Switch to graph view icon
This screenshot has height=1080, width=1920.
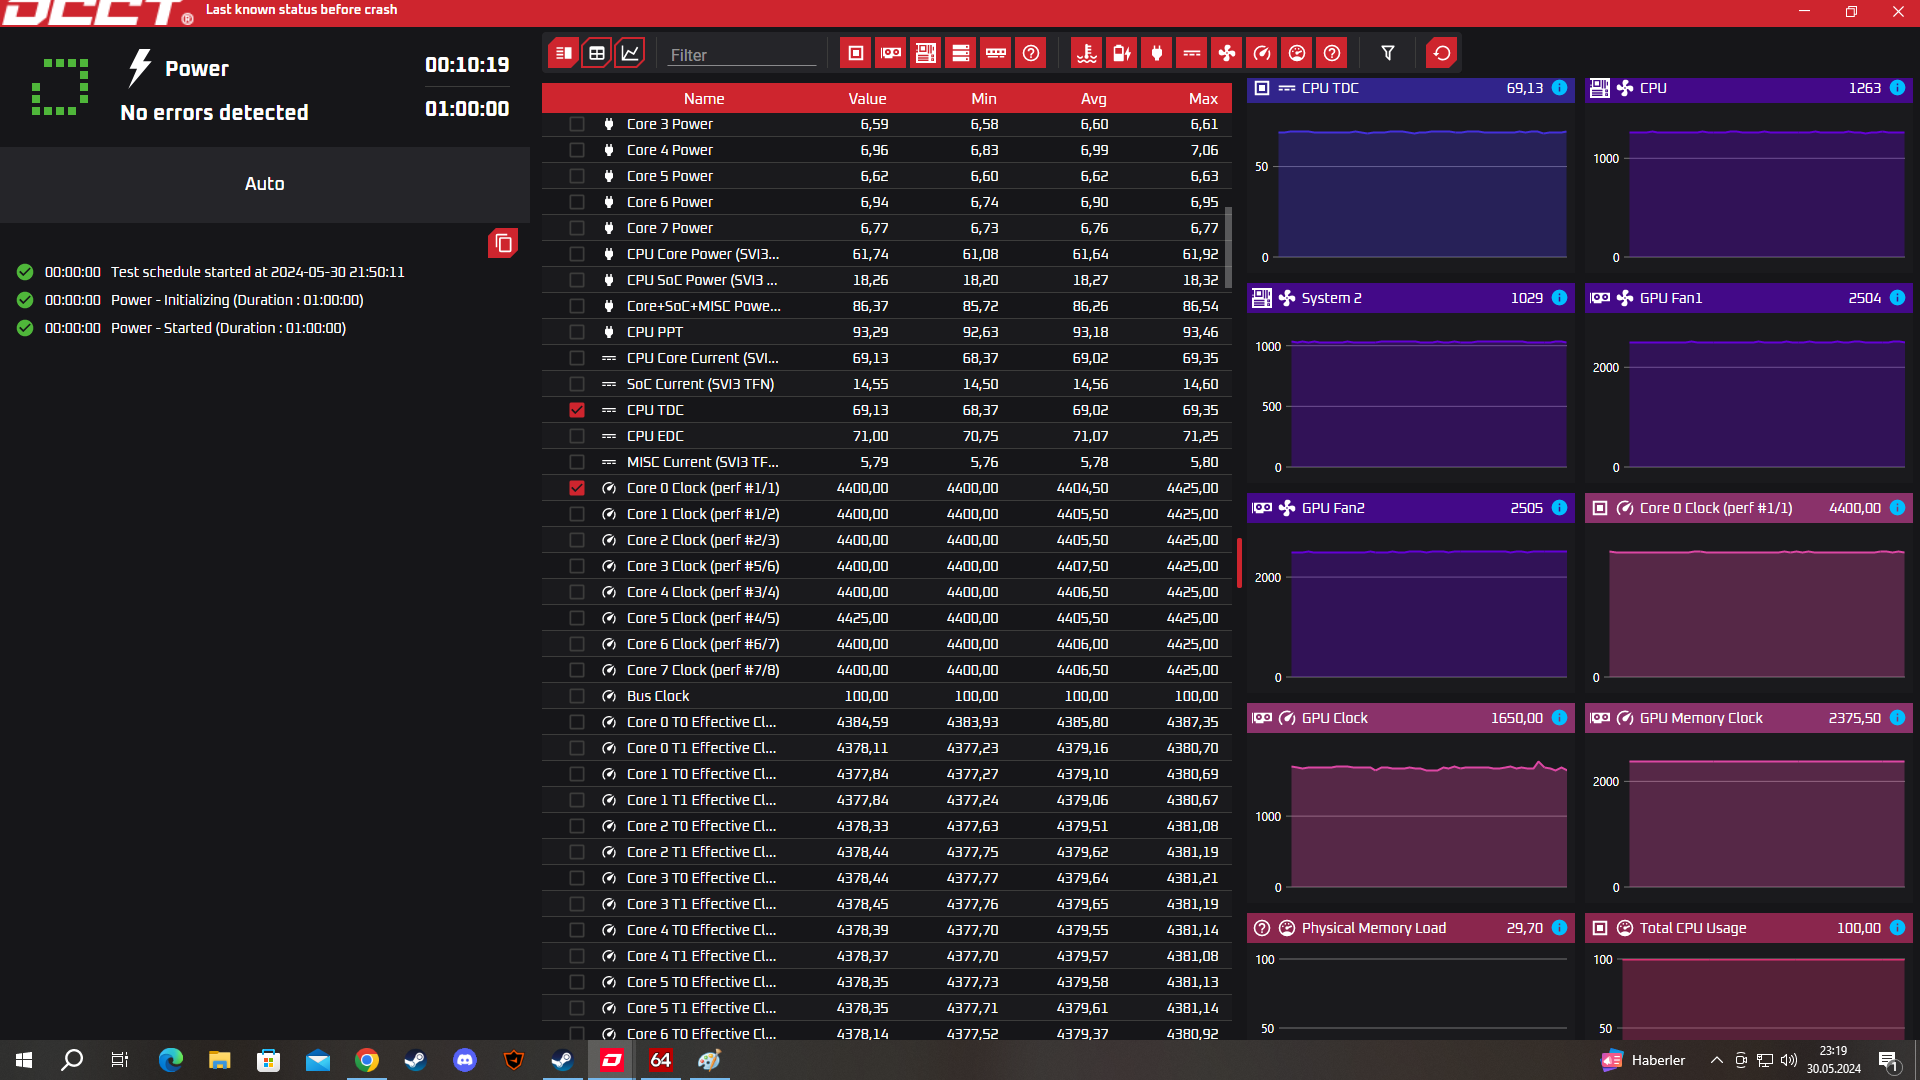tap(630, 53)
